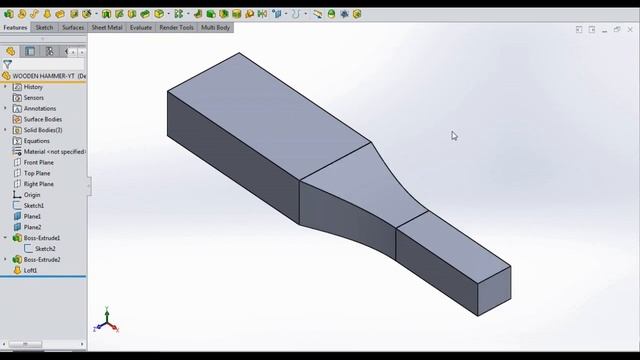Select the Revolved Cut tool
The width and height of the screenshot is (640, 360).
click(x=106, y=14)
